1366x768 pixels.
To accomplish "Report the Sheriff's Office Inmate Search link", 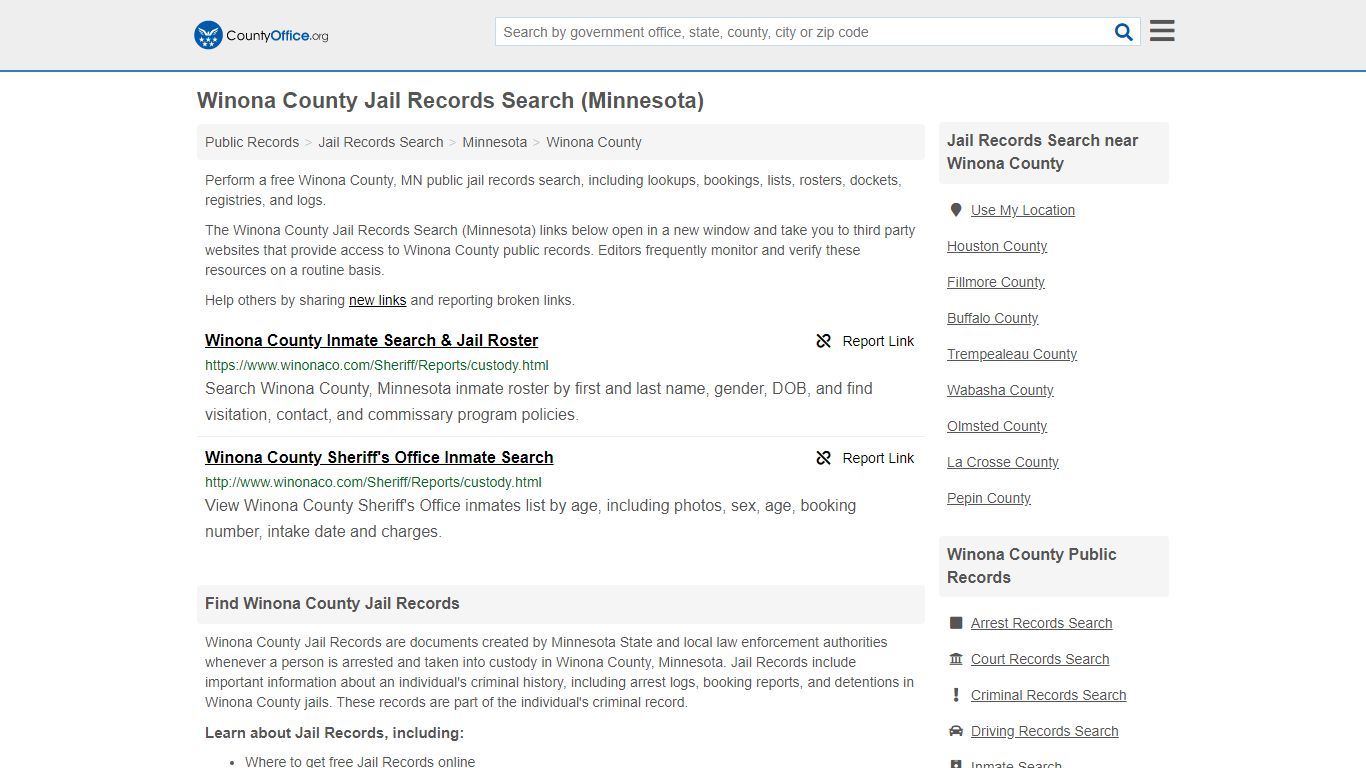I will (x=865, y=458).
